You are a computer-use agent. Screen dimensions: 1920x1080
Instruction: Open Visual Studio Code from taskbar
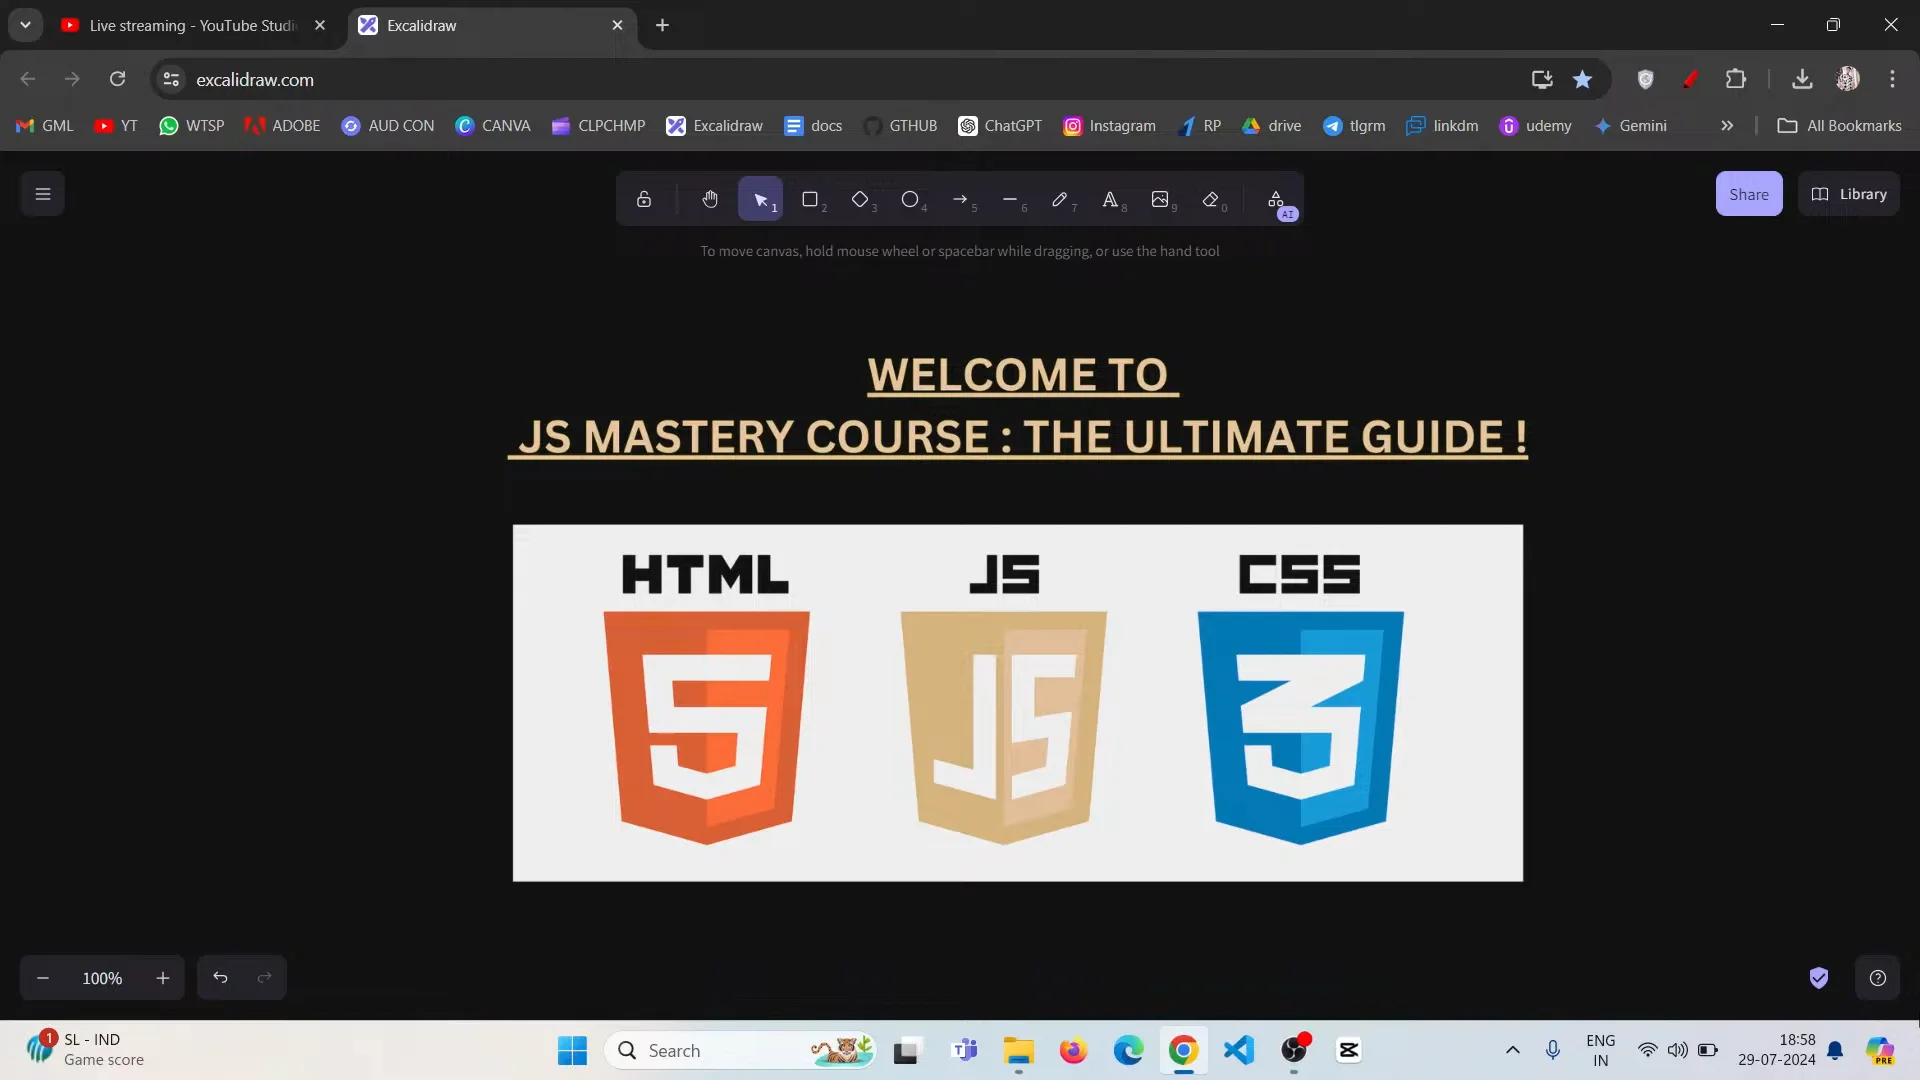click(x=1238, y=1050)
